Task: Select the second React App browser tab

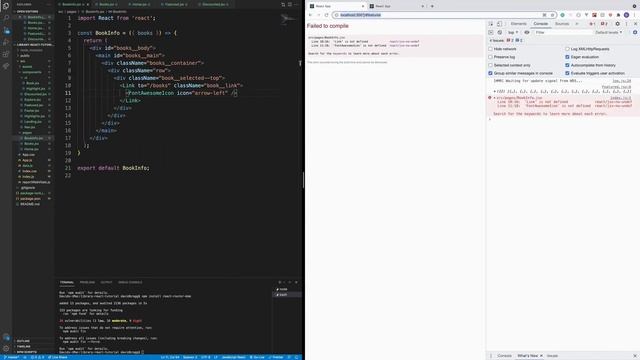Action: point(396,6)
